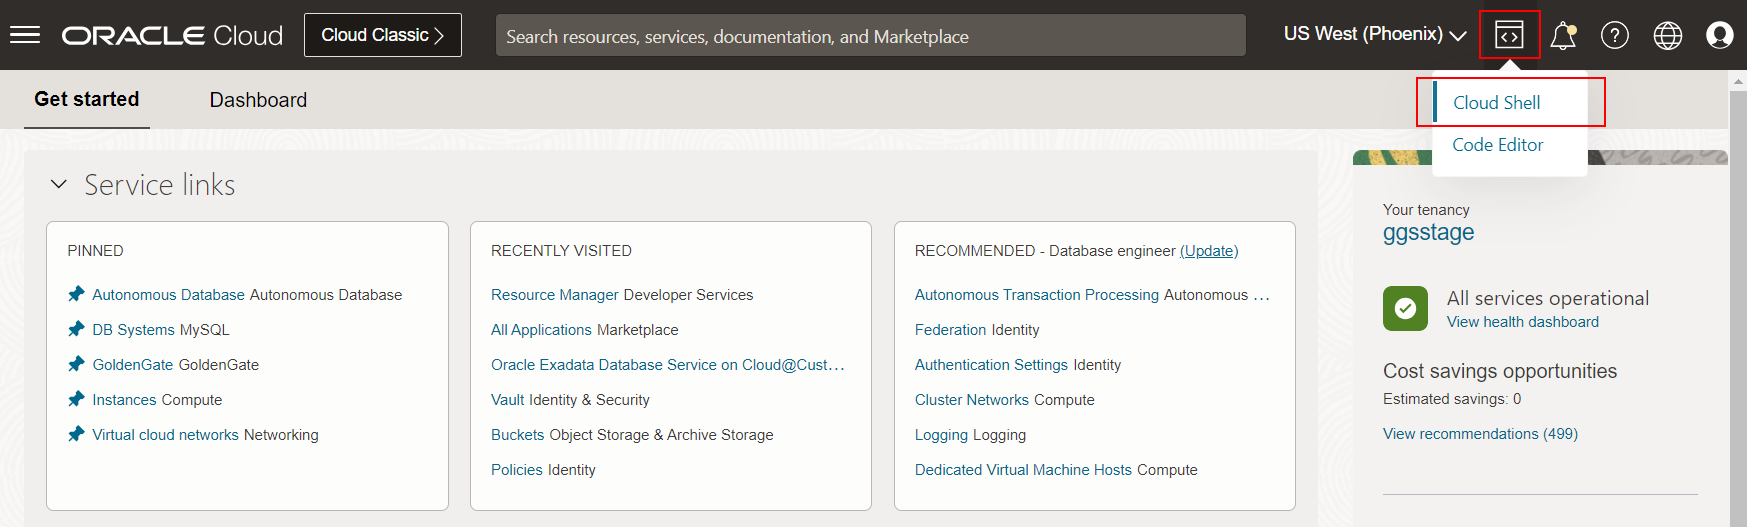
Task: Click the Oracle Cloud logo
Action: [x=172, y=35]
